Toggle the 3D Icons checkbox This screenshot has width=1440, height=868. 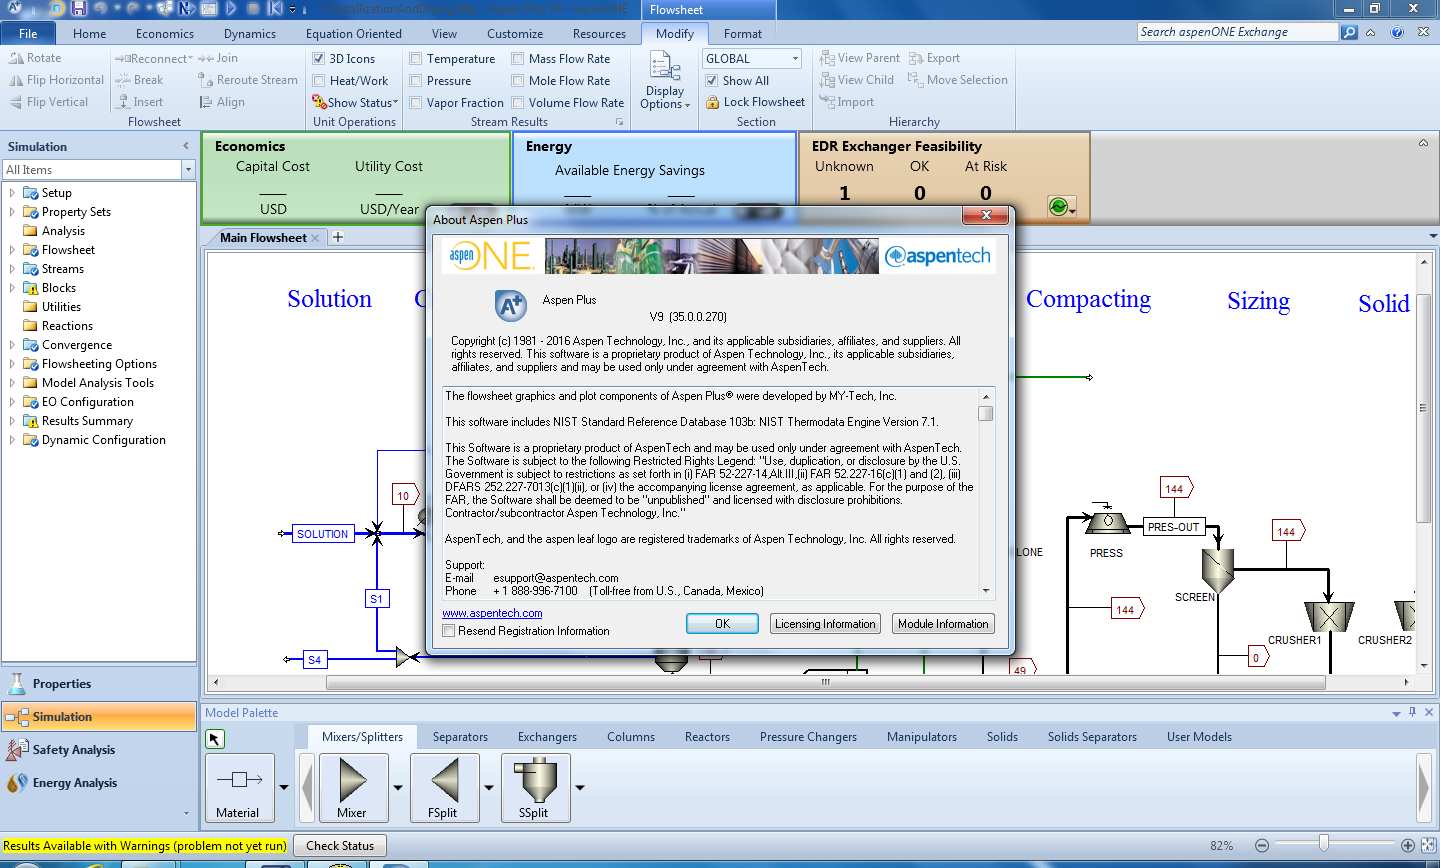tap(319, 58)
